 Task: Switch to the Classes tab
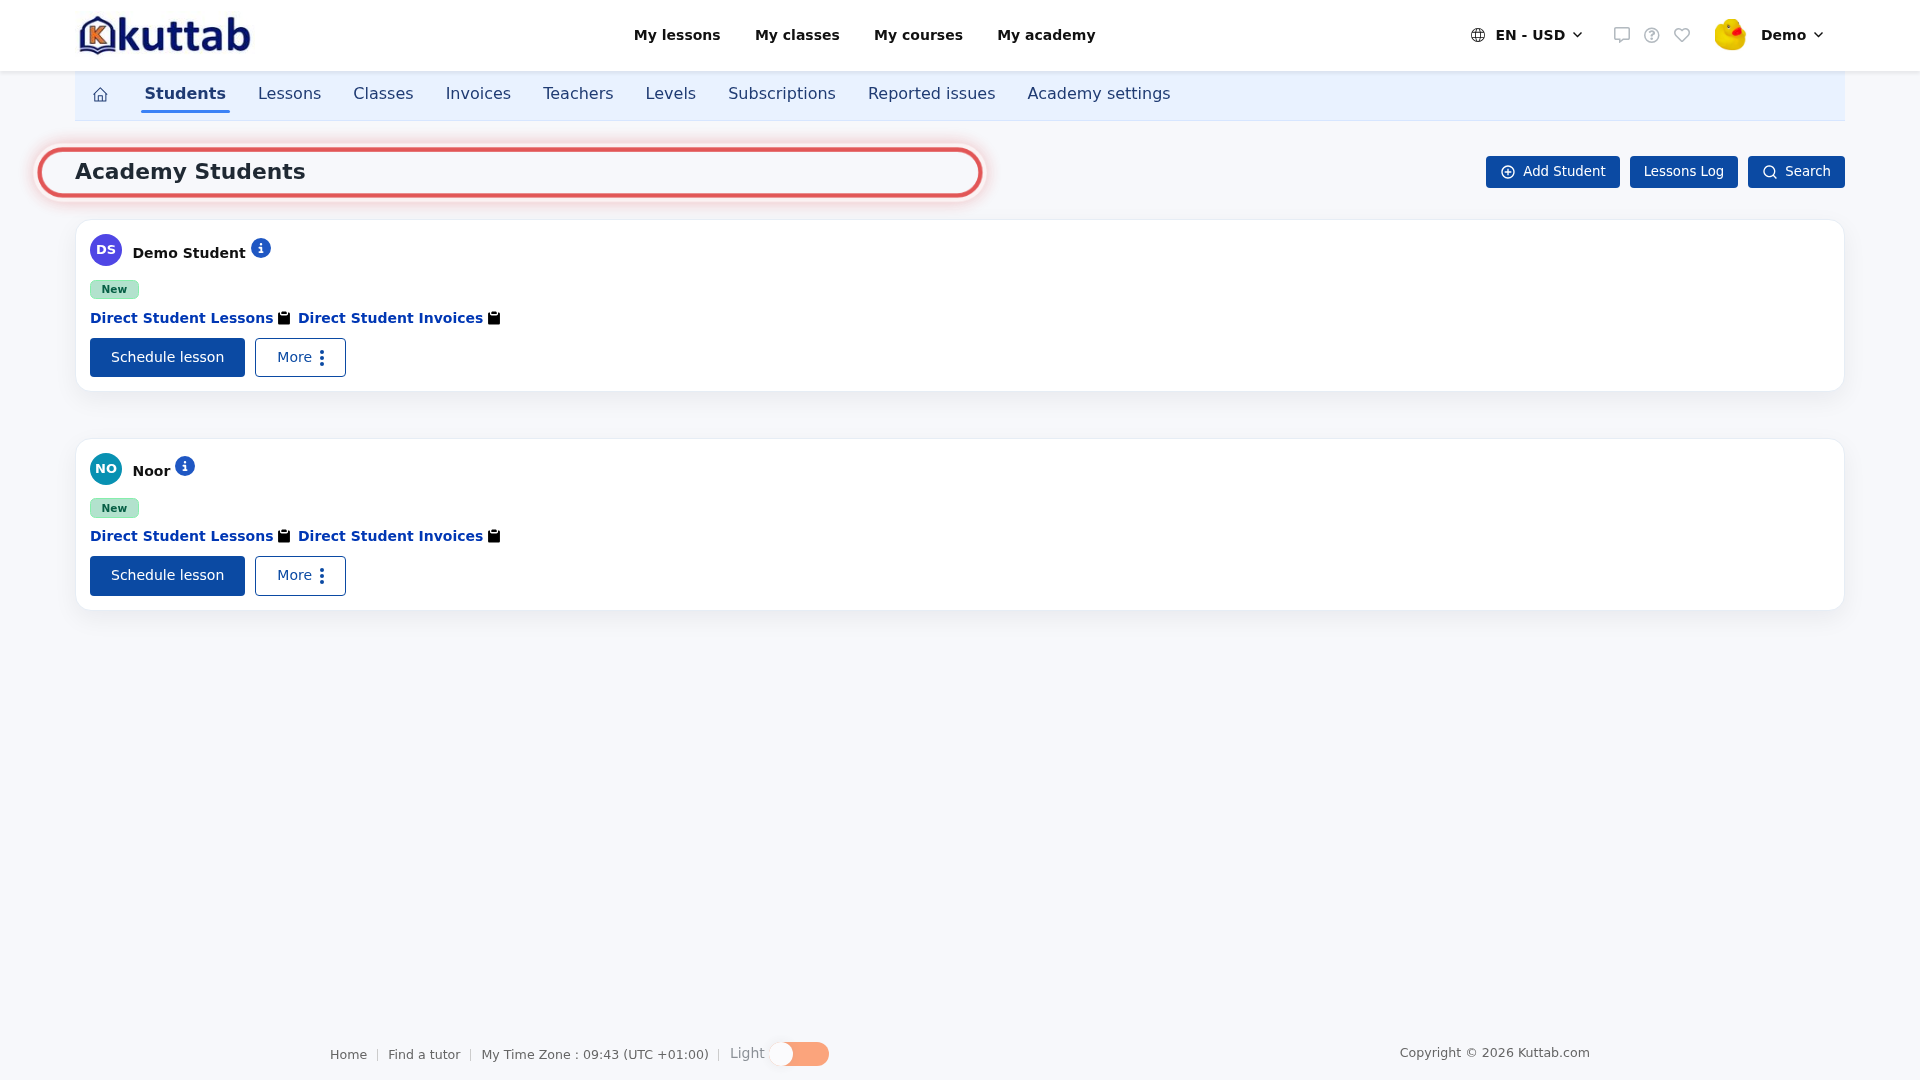383,94
